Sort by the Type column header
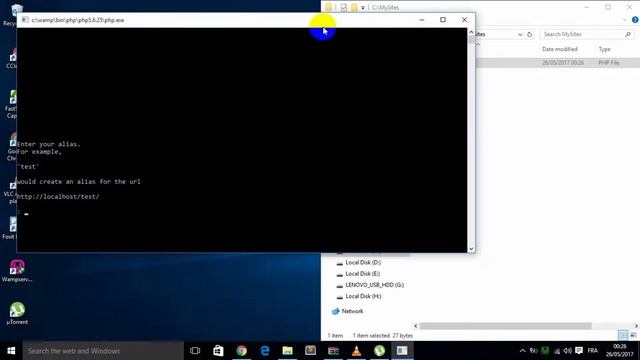This screenshot has width=640, height=360. pos(604,49)
